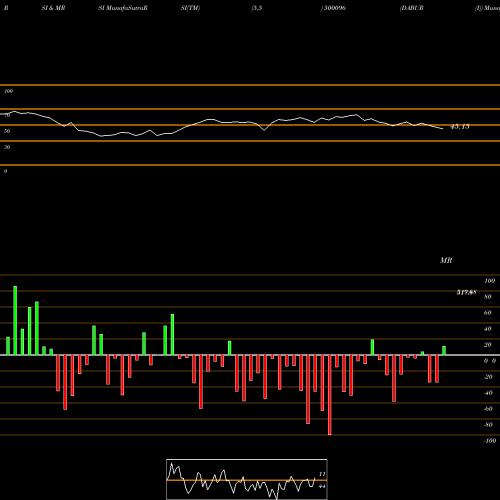The height and width of the screenshot is (500, 500).
Task: Click the end point of the RSI line
Action: (x=443, y=129)
